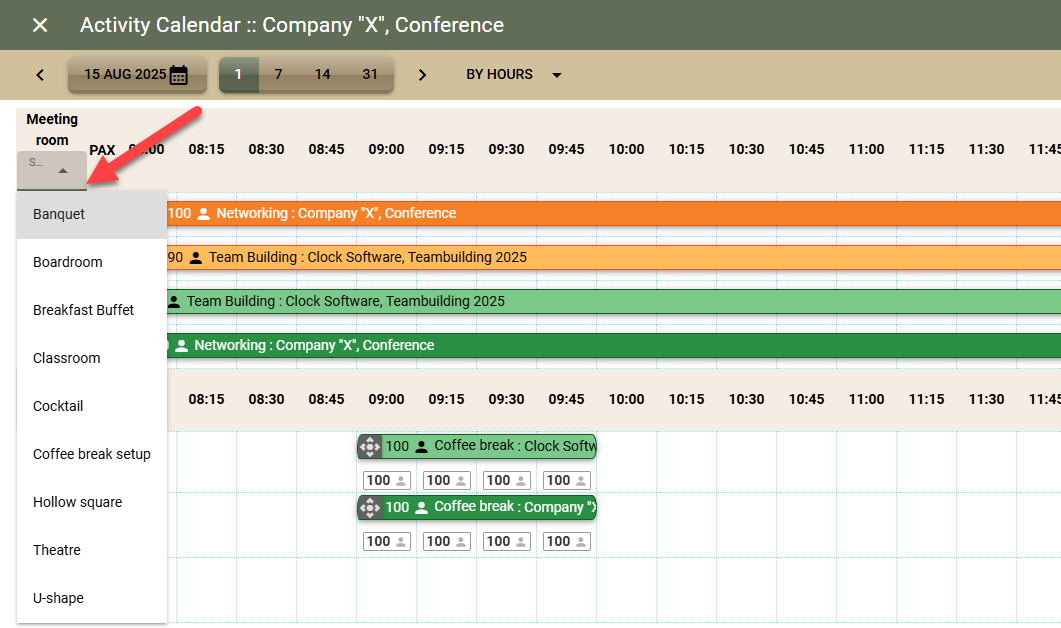Viewport: 1061px width, 628px height.
Task: Click fourth 100 pax box under Clock Software coffee break
Action: tap(567, 480)
